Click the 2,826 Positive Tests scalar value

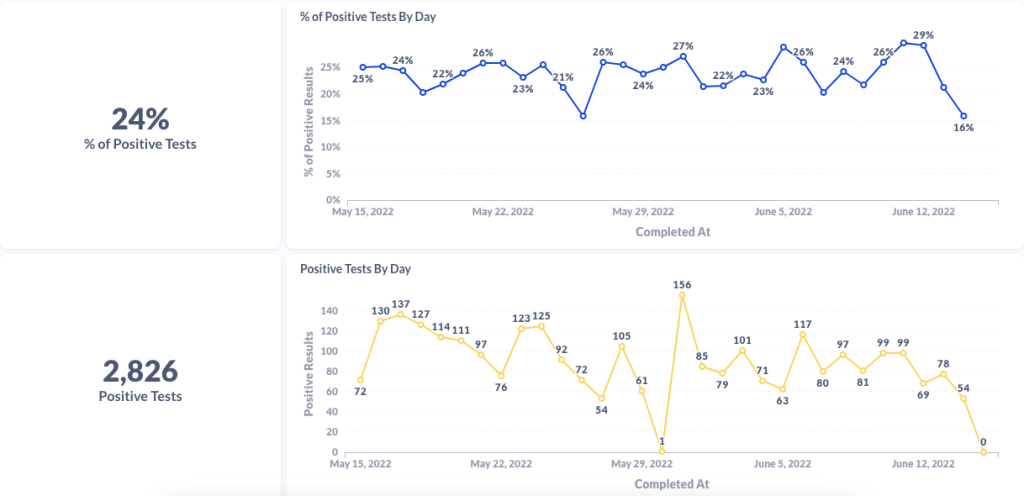(x=140, y=371)
